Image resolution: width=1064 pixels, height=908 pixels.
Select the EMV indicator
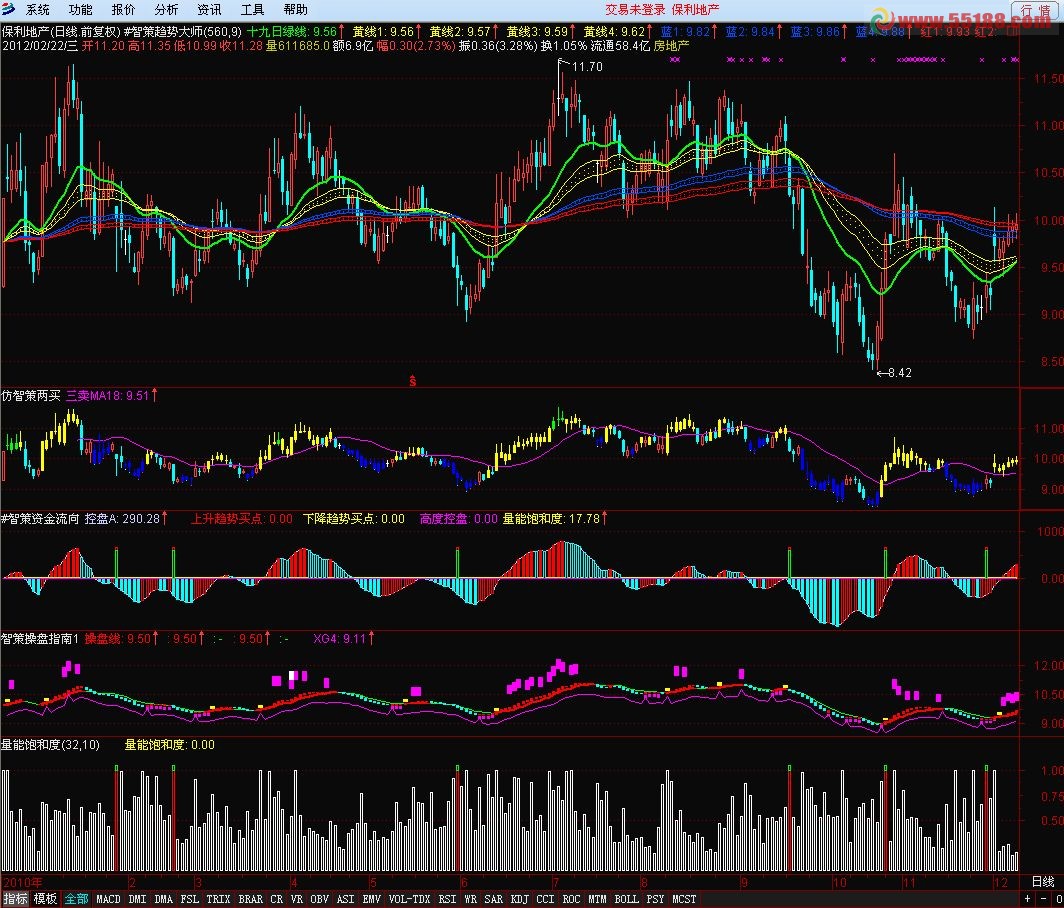[371, 898]
